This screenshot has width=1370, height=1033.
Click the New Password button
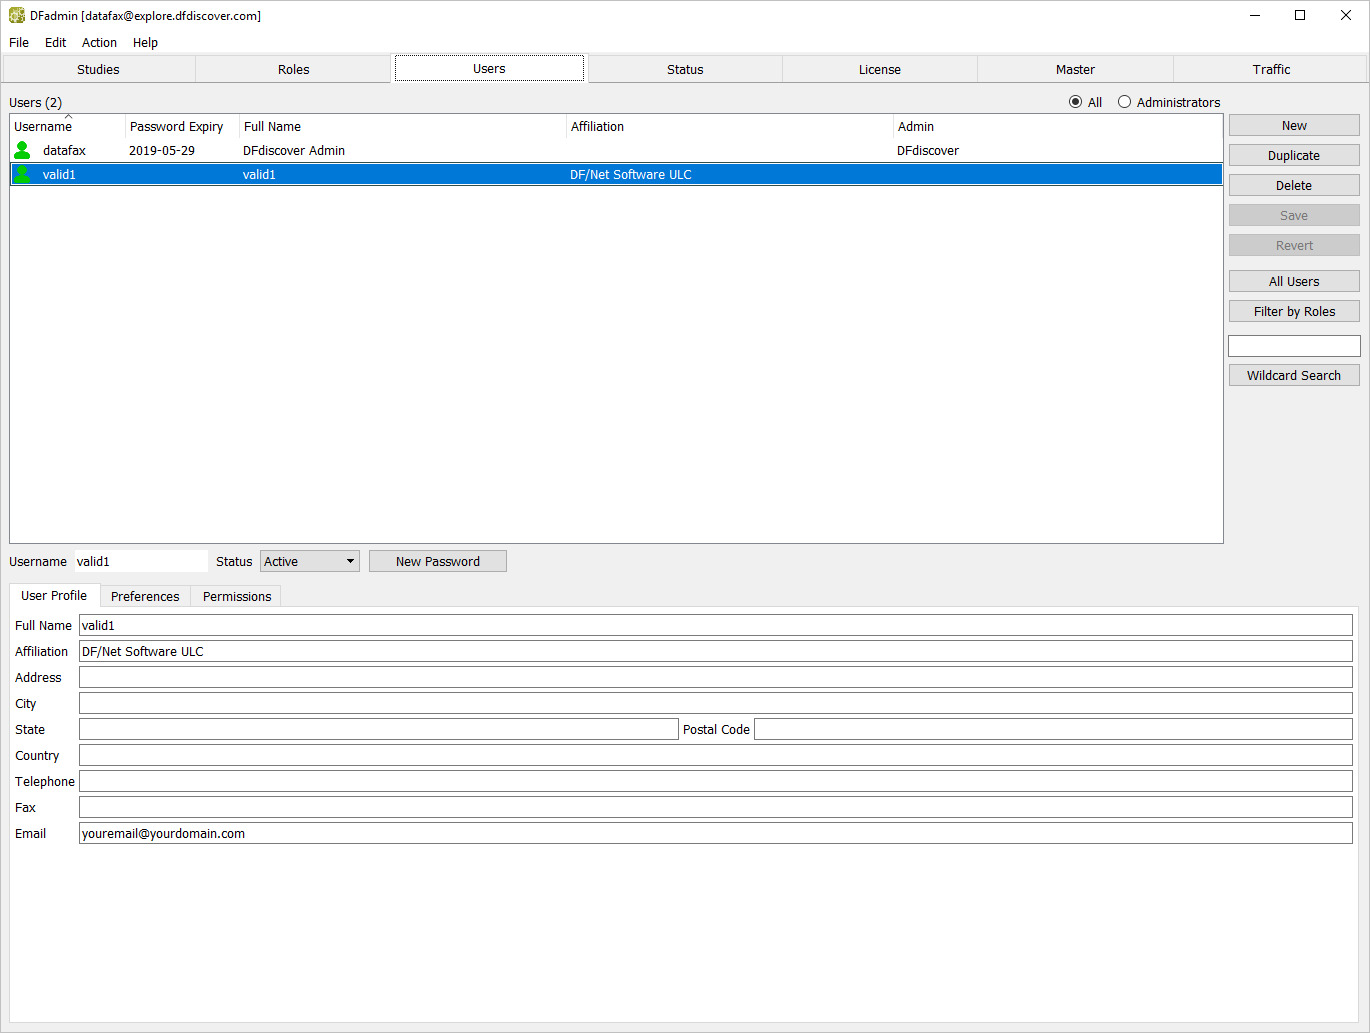coord(437,561)
